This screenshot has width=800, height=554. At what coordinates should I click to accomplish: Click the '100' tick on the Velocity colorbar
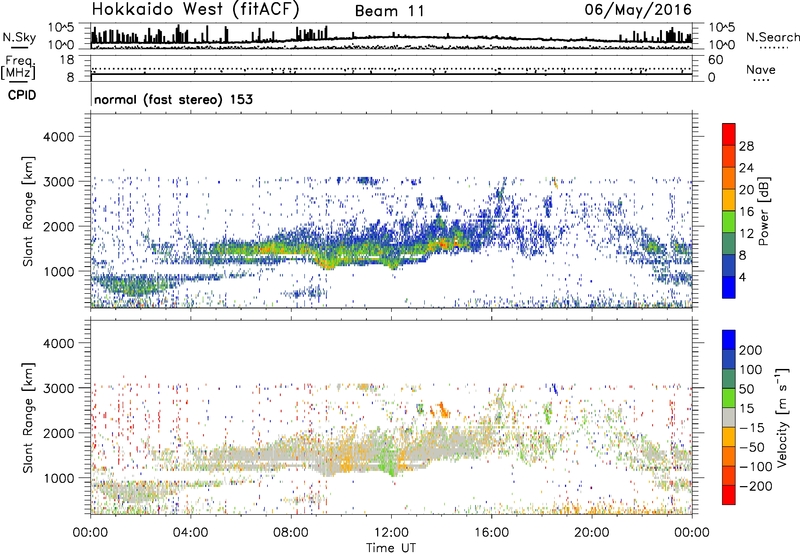(x=751, y=370)
